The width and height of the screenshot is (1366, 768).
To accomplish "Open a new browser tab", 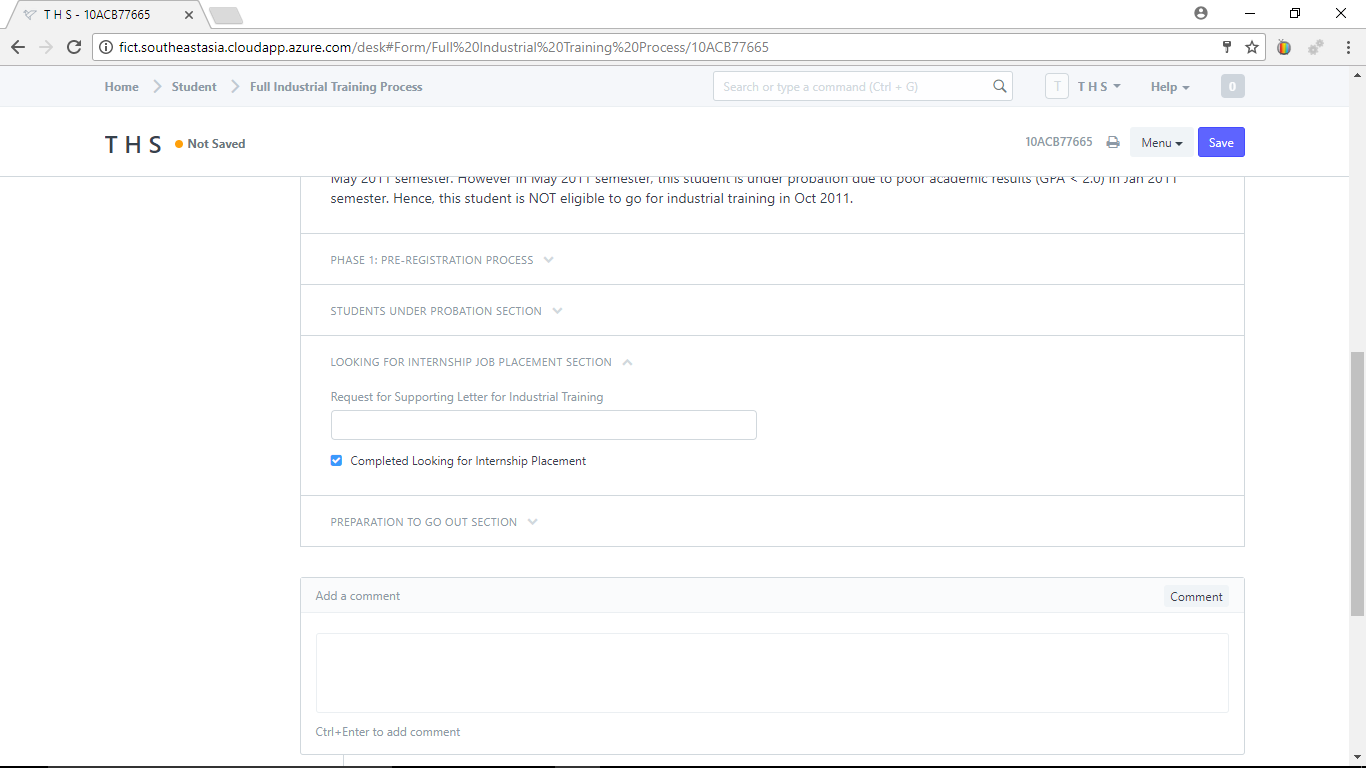I will [226, 15].
